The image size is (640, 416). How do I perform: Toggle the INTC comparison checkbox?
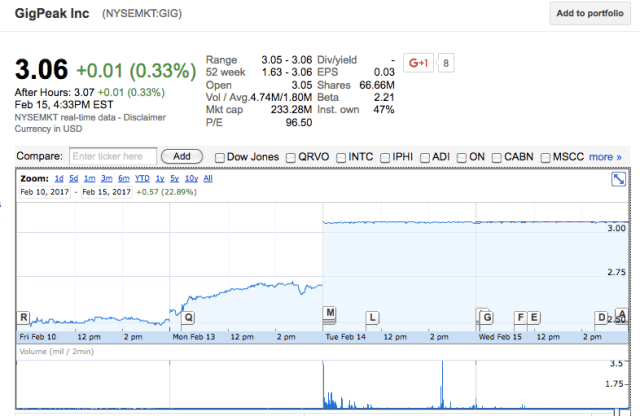pos(341,157)
